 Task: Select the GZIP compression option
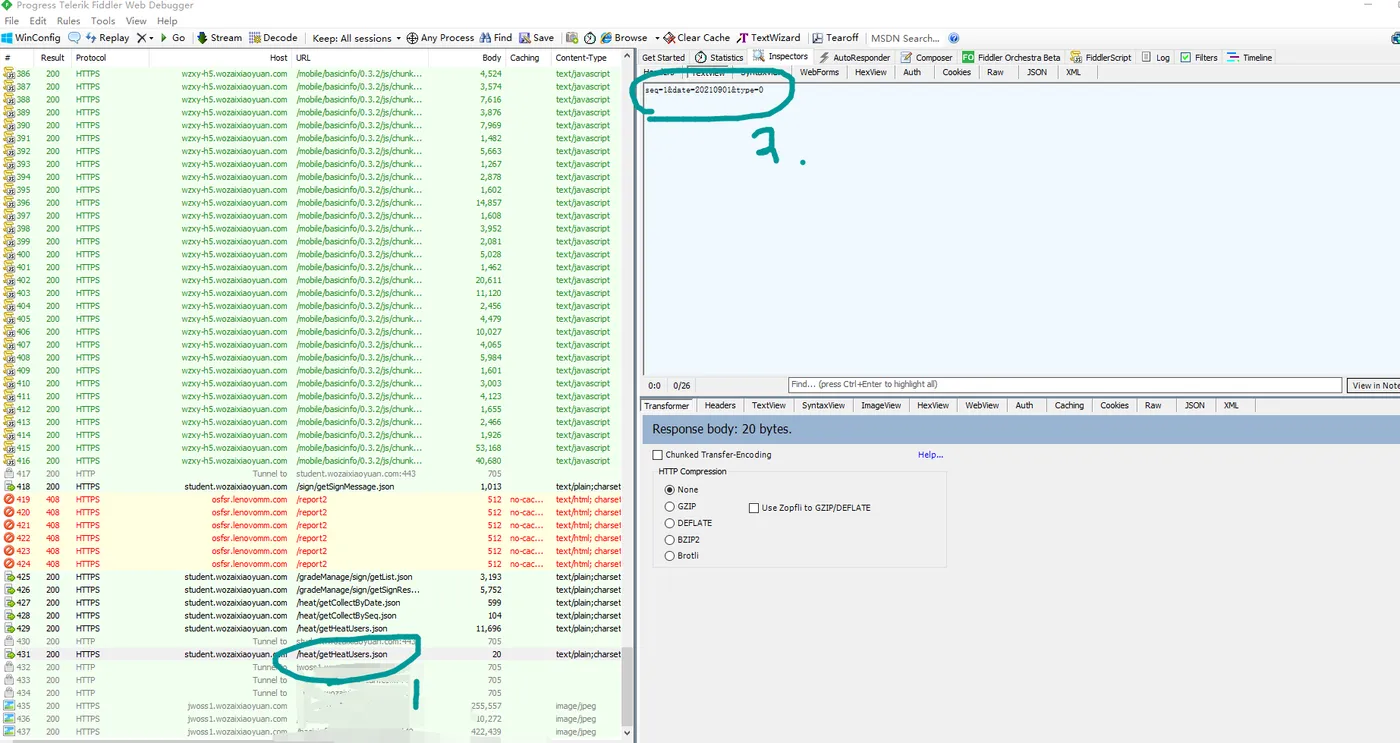670,507
